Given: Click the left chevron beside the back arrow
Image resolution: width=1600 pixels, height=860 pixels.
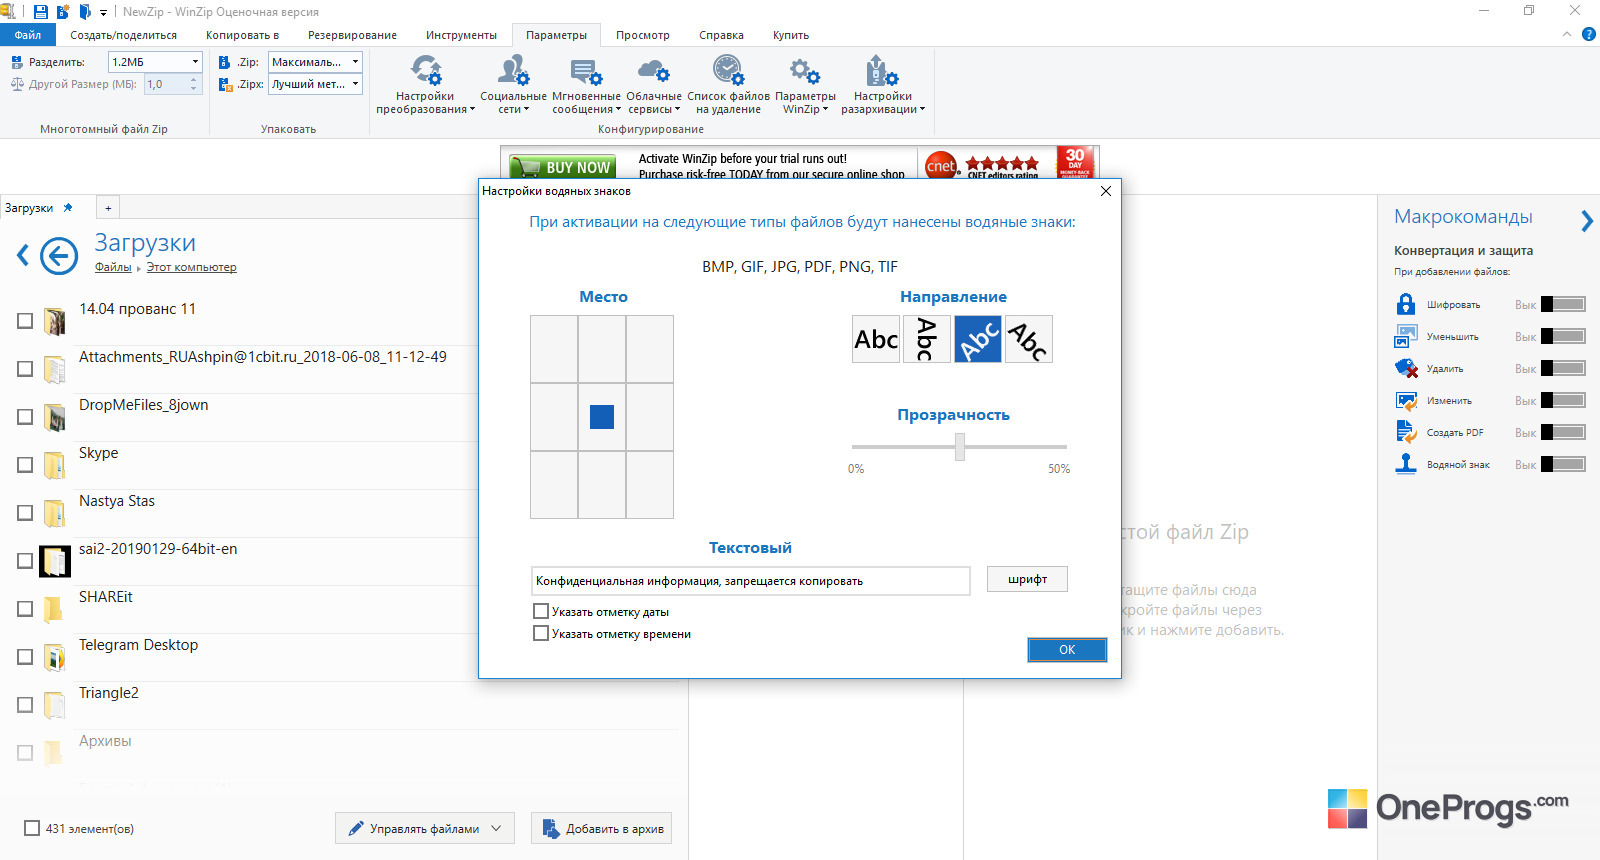Looking at the screenshot, I should (23, 256).
